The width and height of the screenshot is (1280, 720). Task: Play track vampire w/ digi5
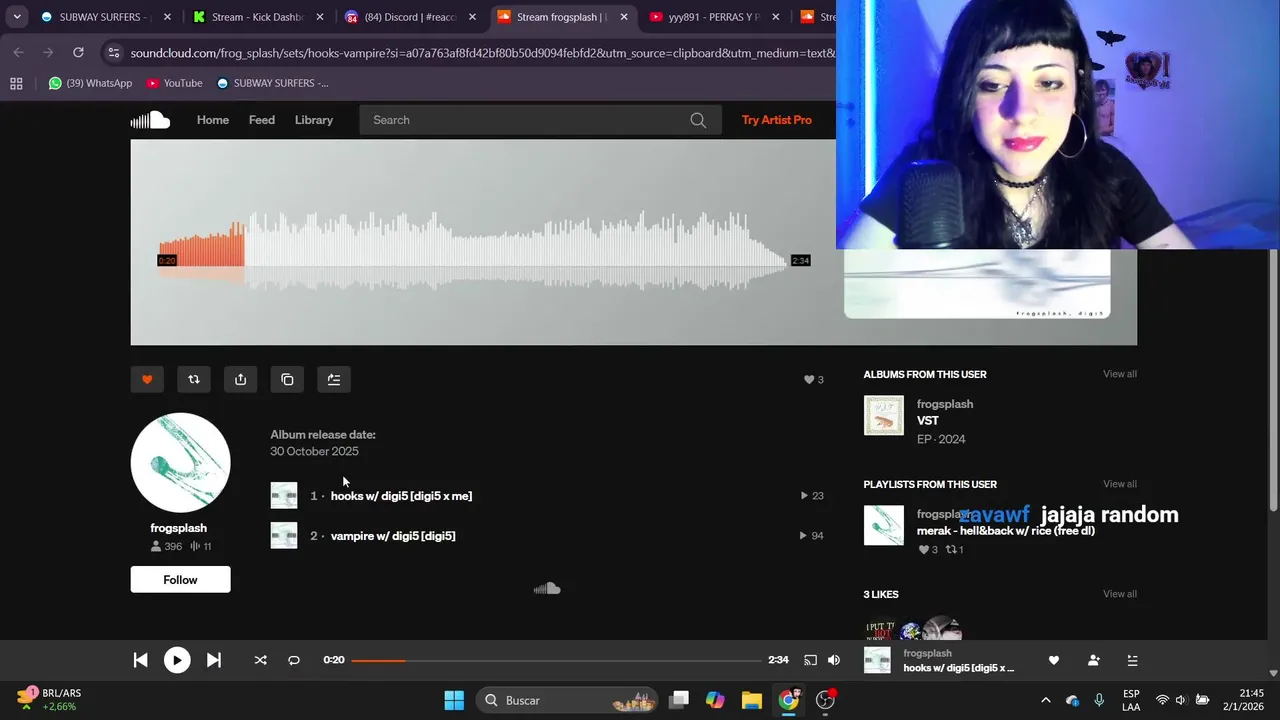[393, 536]
